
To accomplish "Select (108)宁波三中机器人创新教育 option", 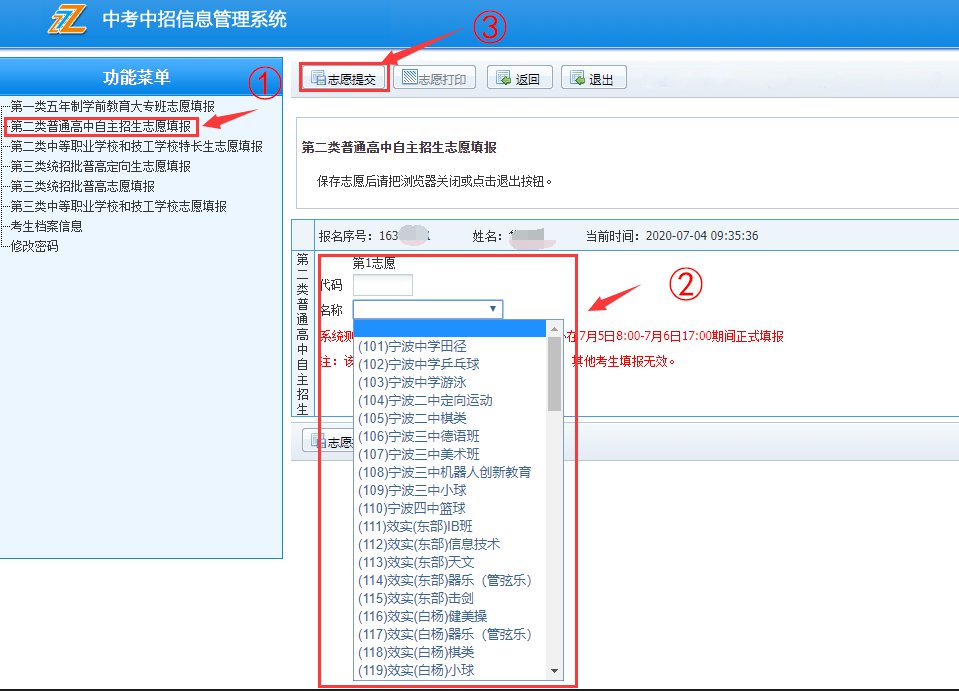I will [x=450, y=472].
